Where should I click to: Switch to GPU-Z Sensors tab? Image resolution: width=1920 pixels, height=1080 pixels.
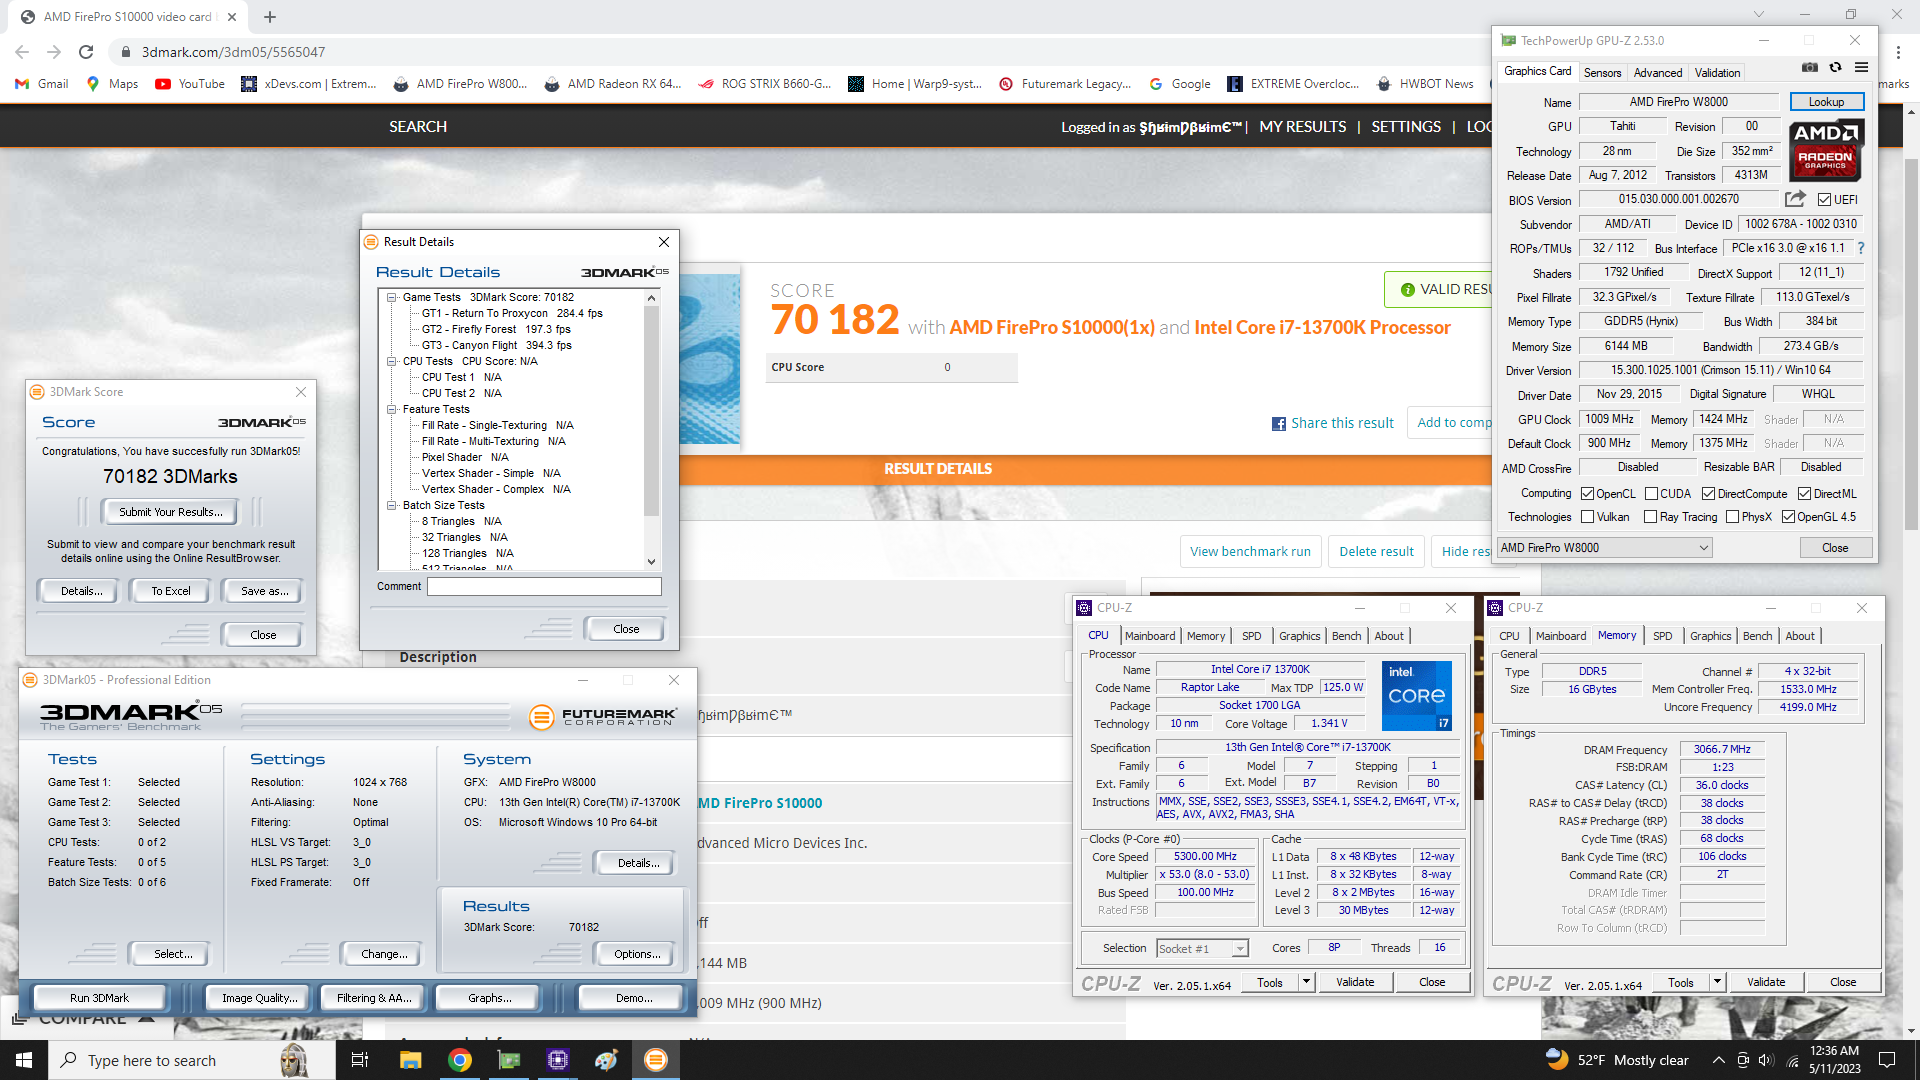click(x=1602, y=72)
